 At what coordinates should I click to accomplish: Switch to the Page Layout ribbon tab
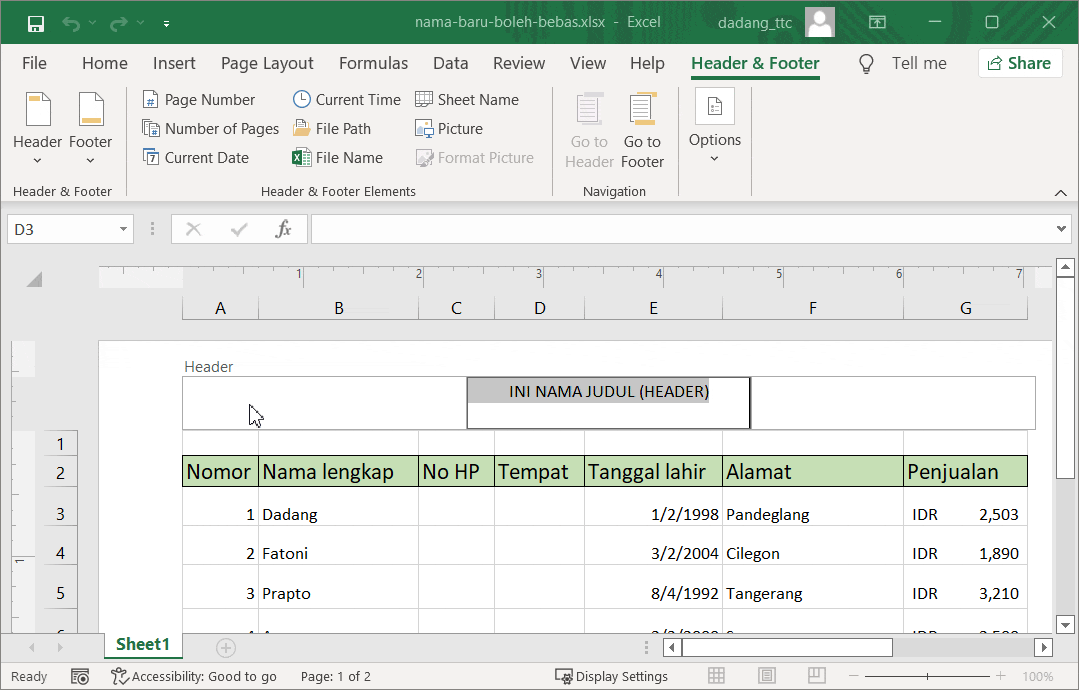pyautogui.click(x=267, y=63)
